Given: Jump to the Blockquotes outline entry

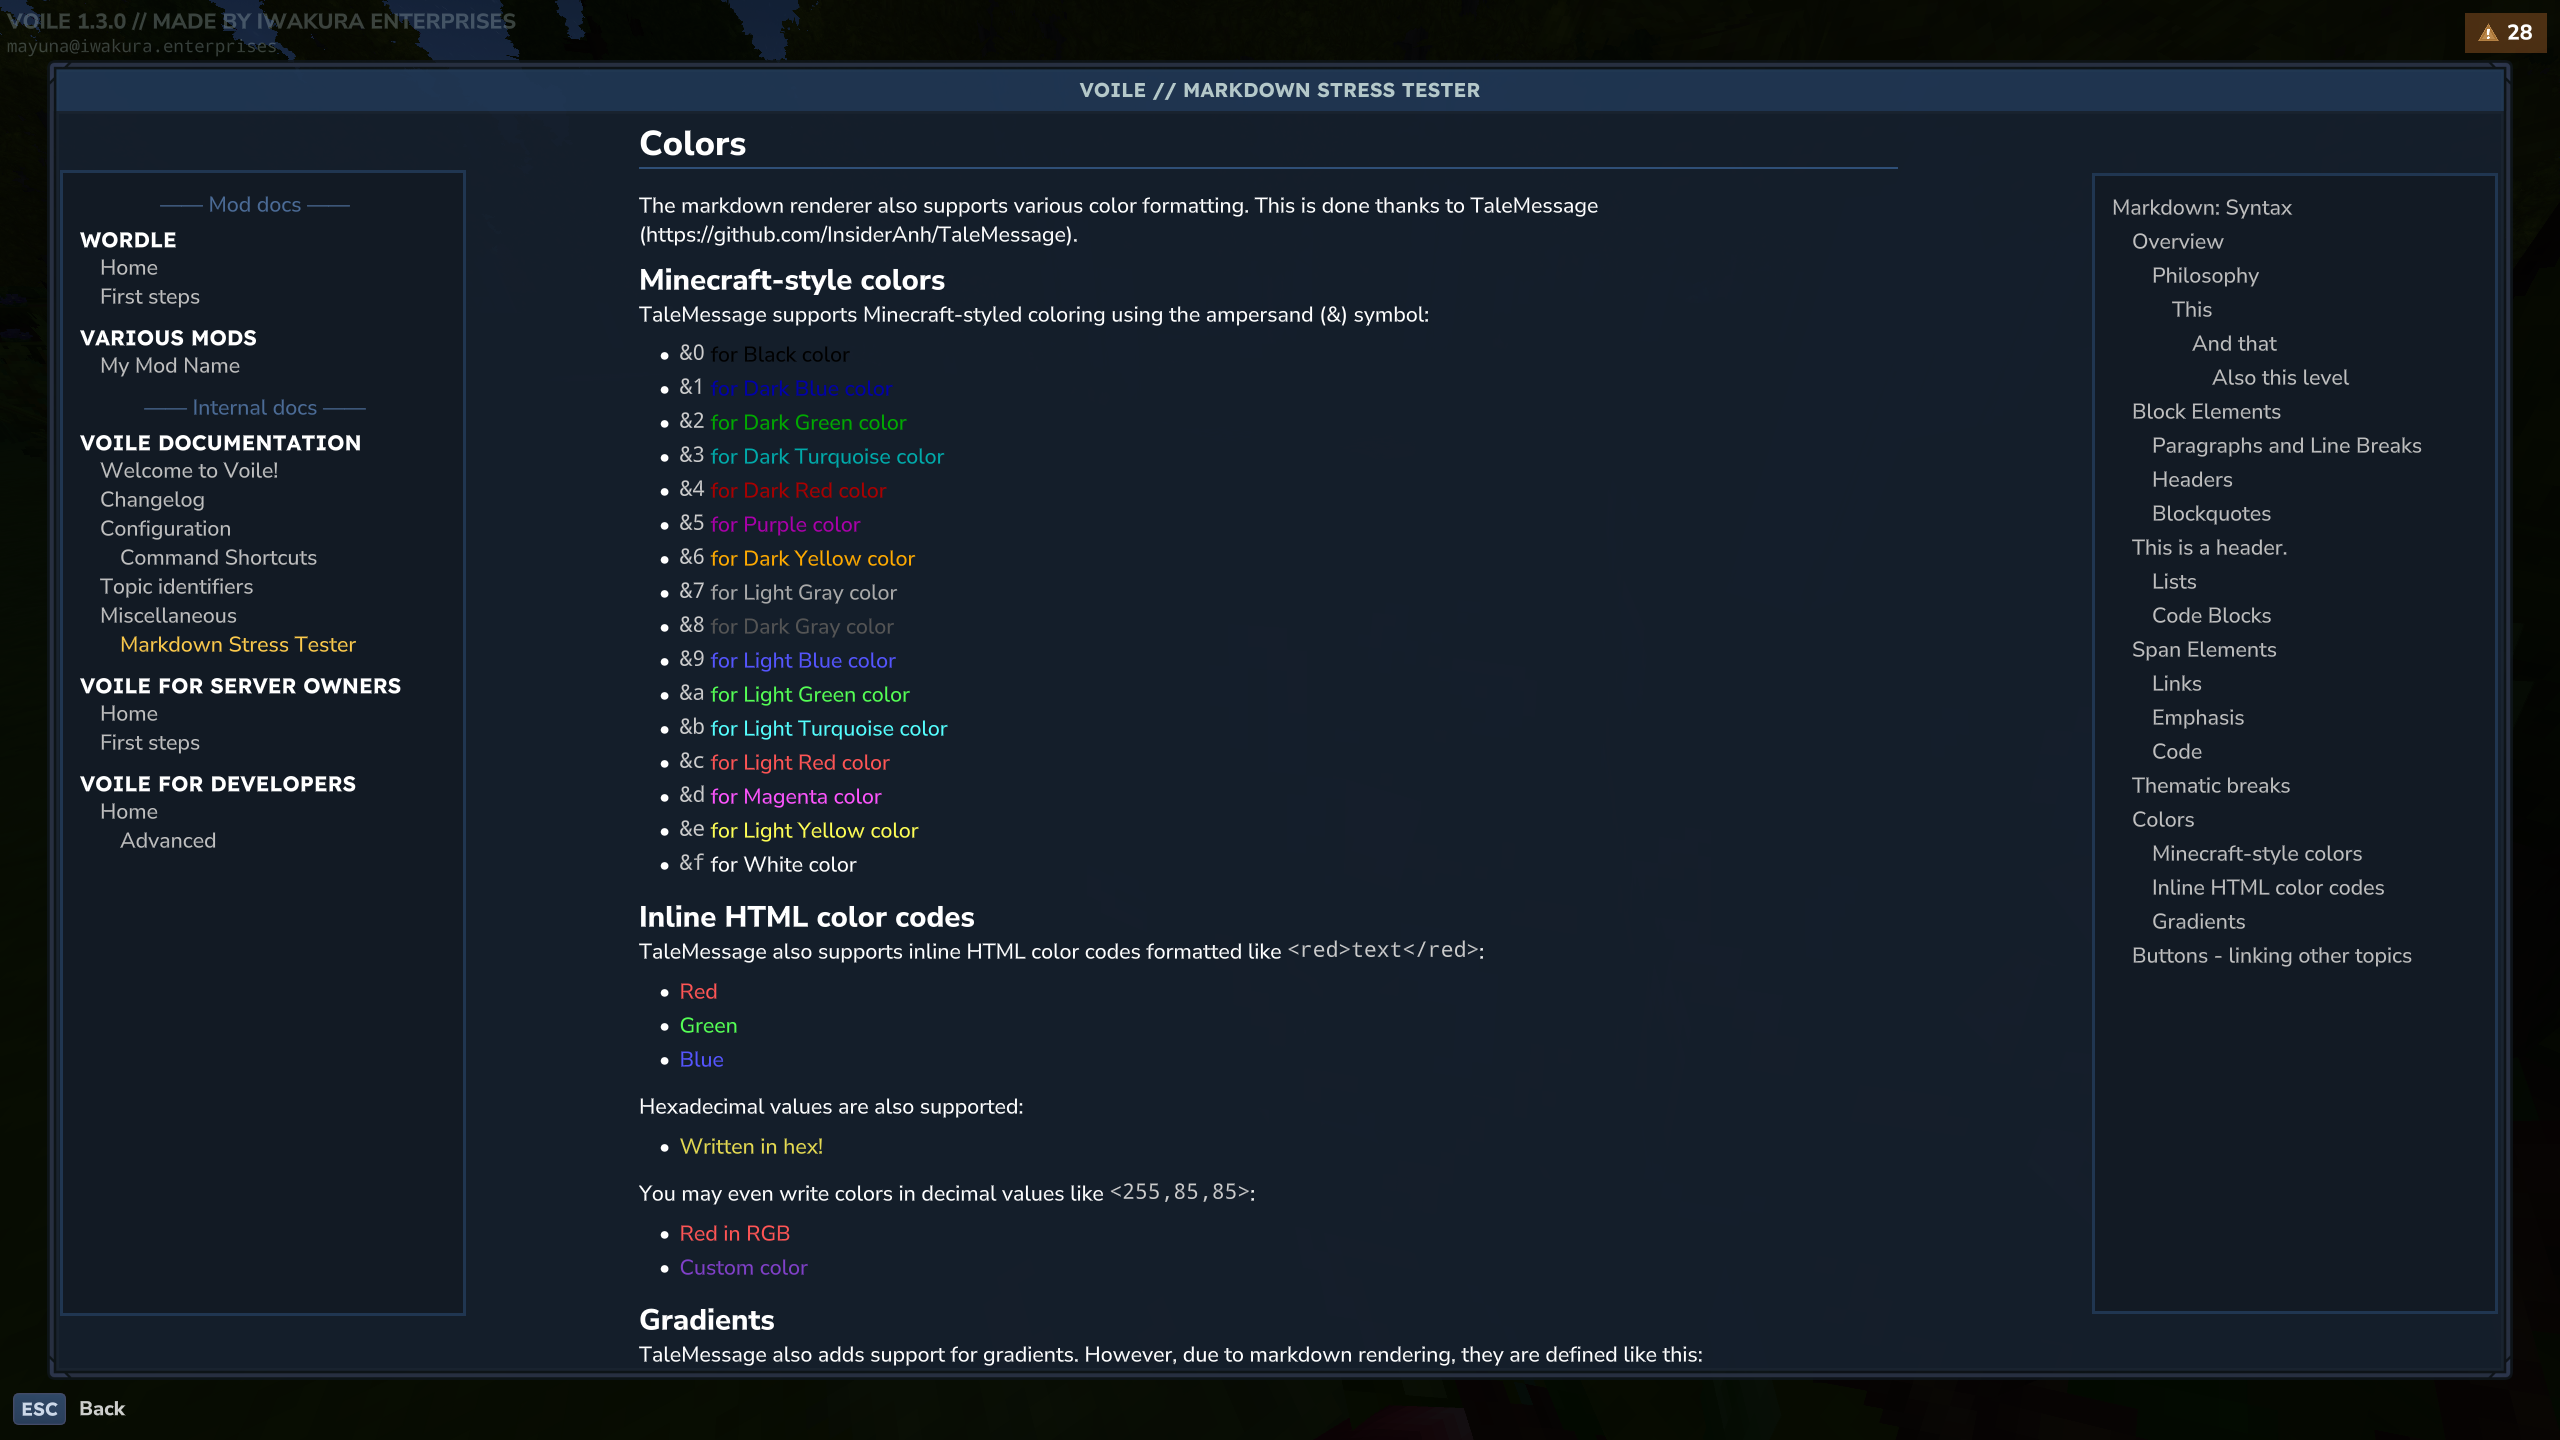Looking at the screenshot, I should (2211, 513).
